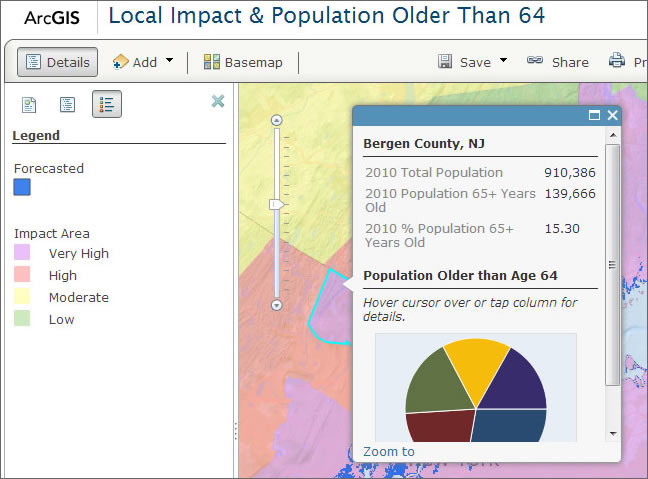Click the popup scrollbar up arrow
The image size is (648, 479).
tap(613, 135)
